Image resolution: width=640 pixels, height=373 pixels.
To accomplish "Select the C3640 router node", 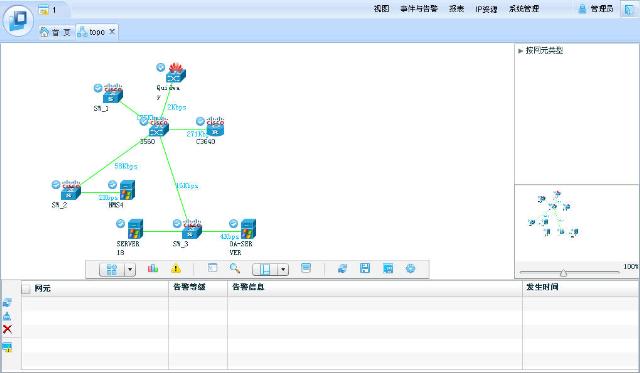I will pyautogui.click(x=215, y=130).
